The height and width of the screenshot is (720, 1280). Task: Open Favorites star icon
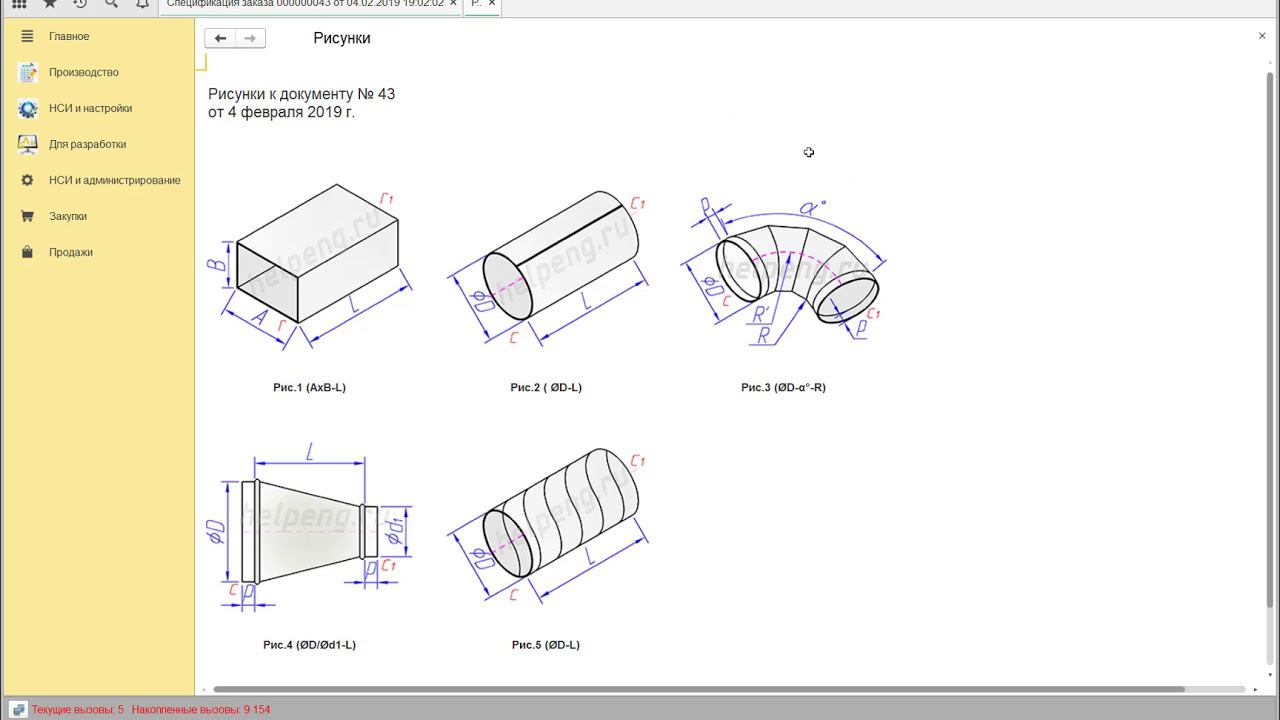(49, 4)
